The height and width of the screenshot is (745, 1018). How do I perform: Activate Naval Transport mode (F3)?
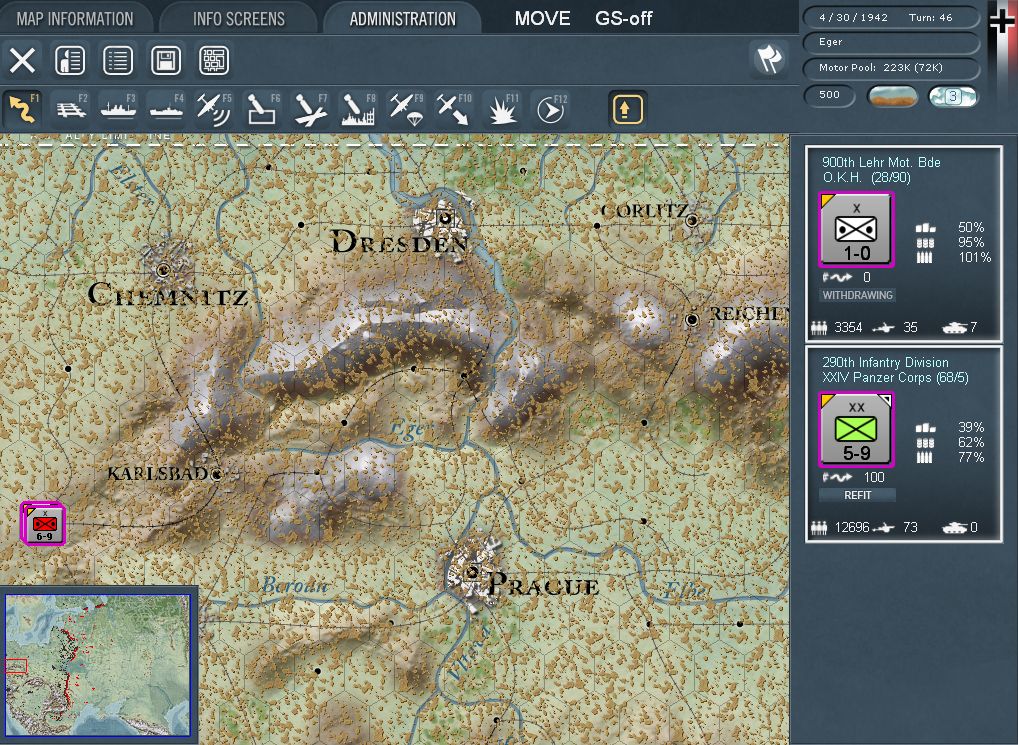(x=119, y=109)
